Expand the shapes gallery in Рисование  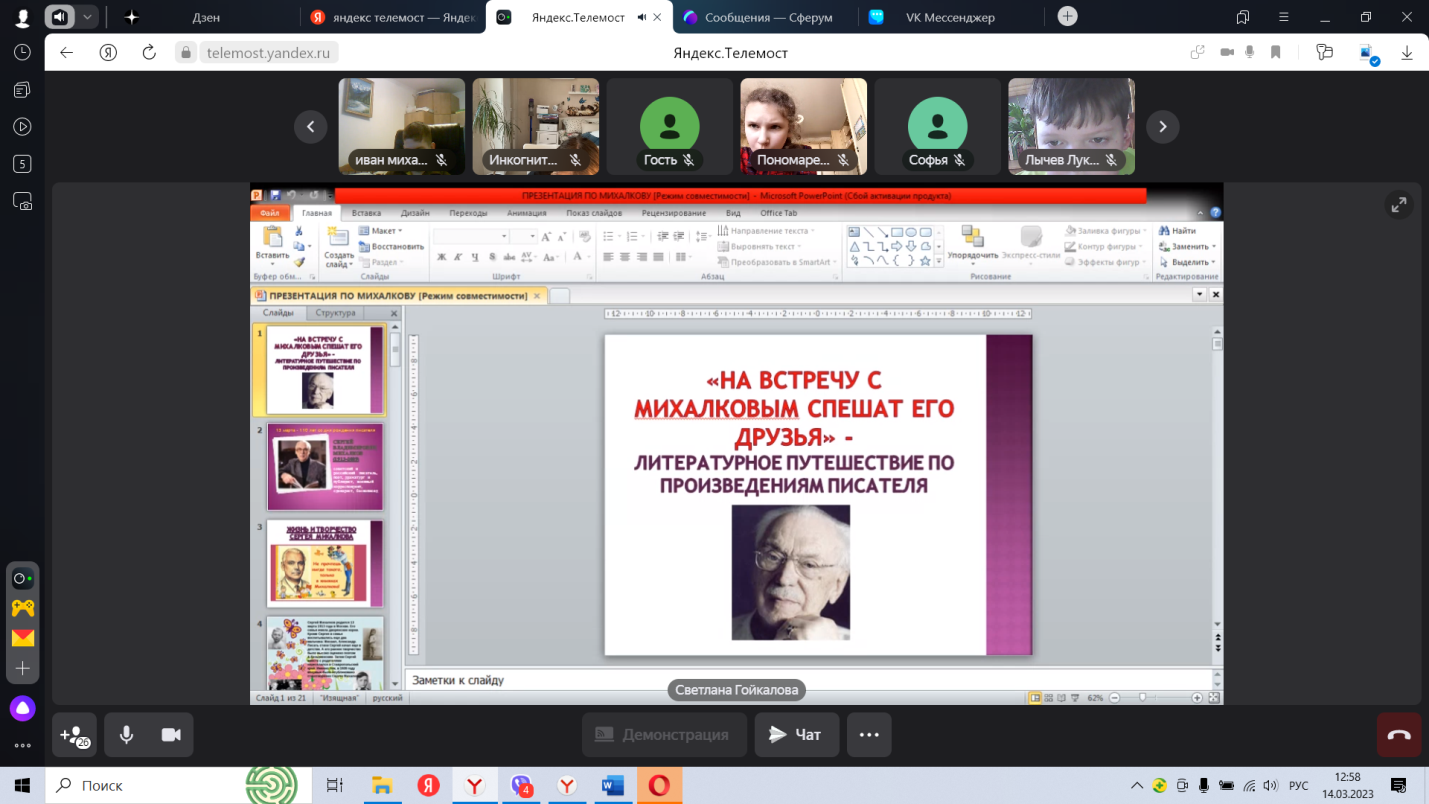point(938,261)
